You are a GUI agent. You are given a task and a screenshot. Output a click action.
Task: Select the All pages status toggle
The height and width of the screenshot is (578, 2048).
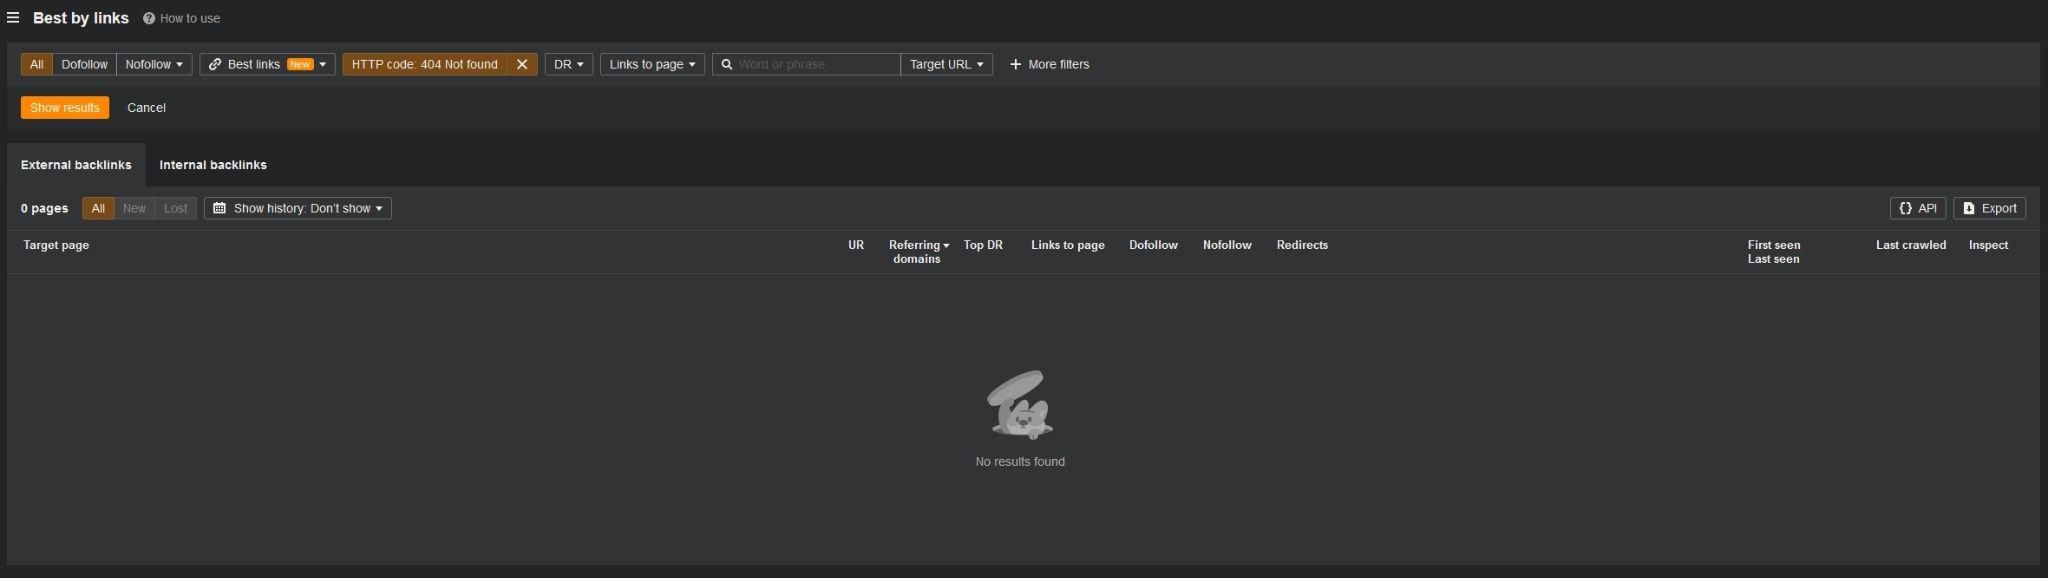pos(98,208)
